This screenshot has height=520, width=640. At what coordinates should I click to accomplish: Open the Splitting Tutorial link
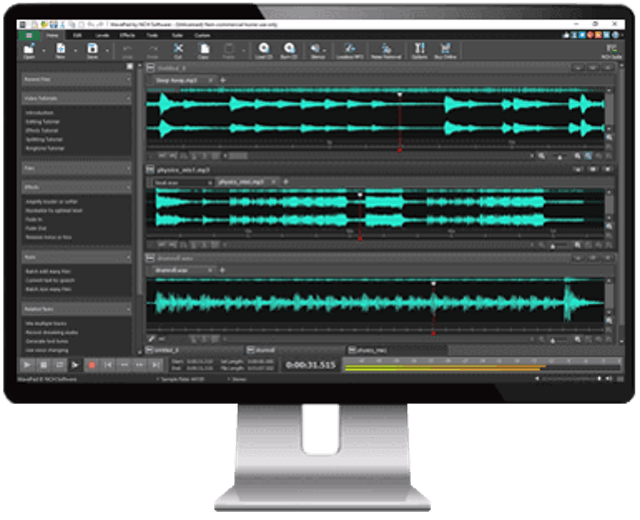(x=44, y=140)
